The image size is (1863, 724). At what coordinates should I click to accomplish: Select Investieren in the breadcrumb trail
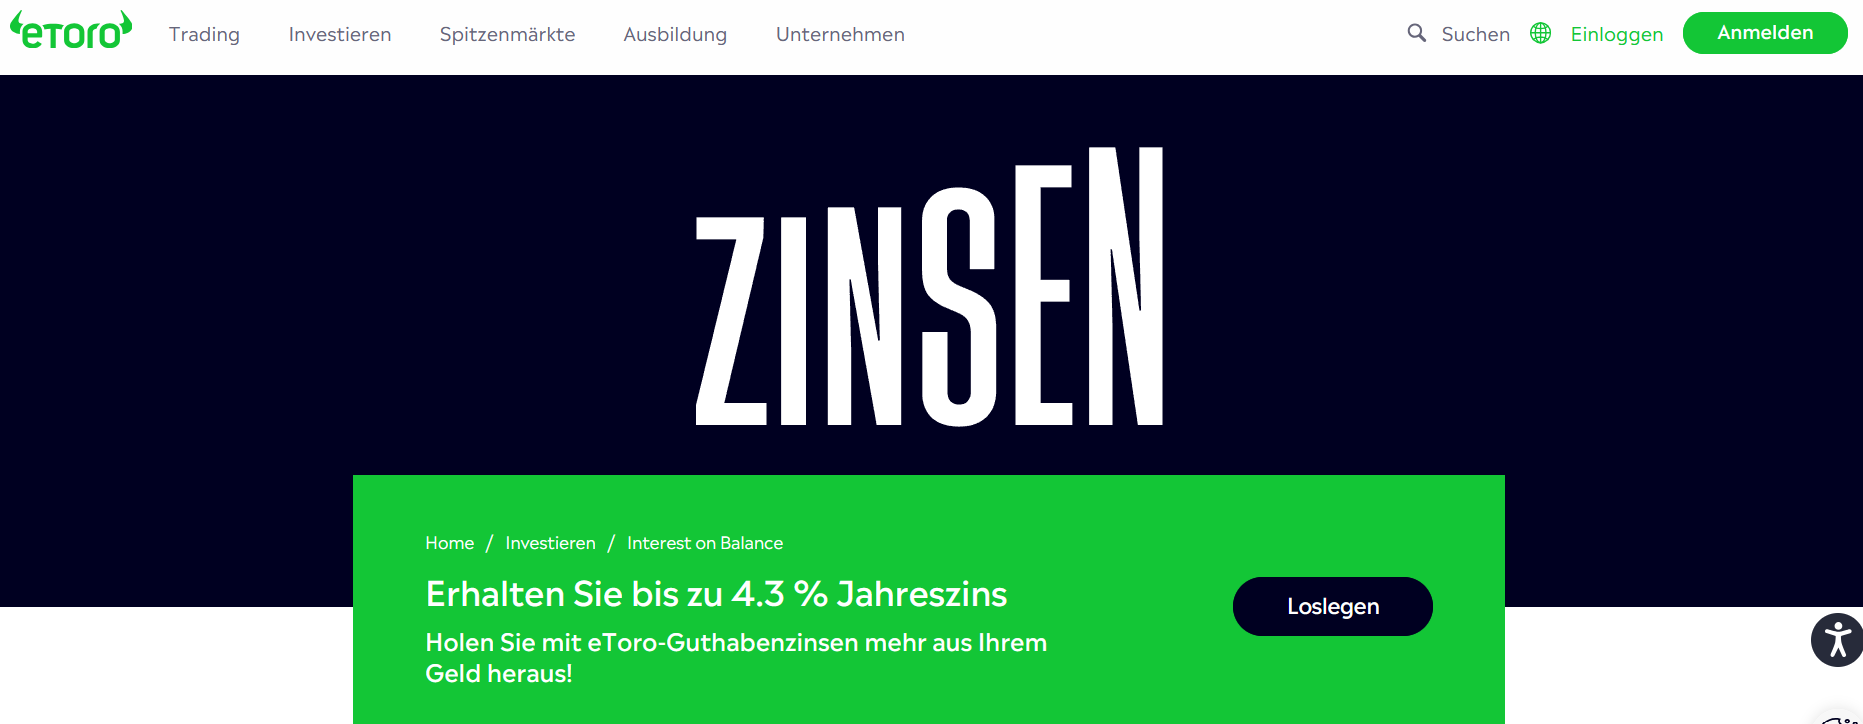pyautogui.click(x=550, y=543)
